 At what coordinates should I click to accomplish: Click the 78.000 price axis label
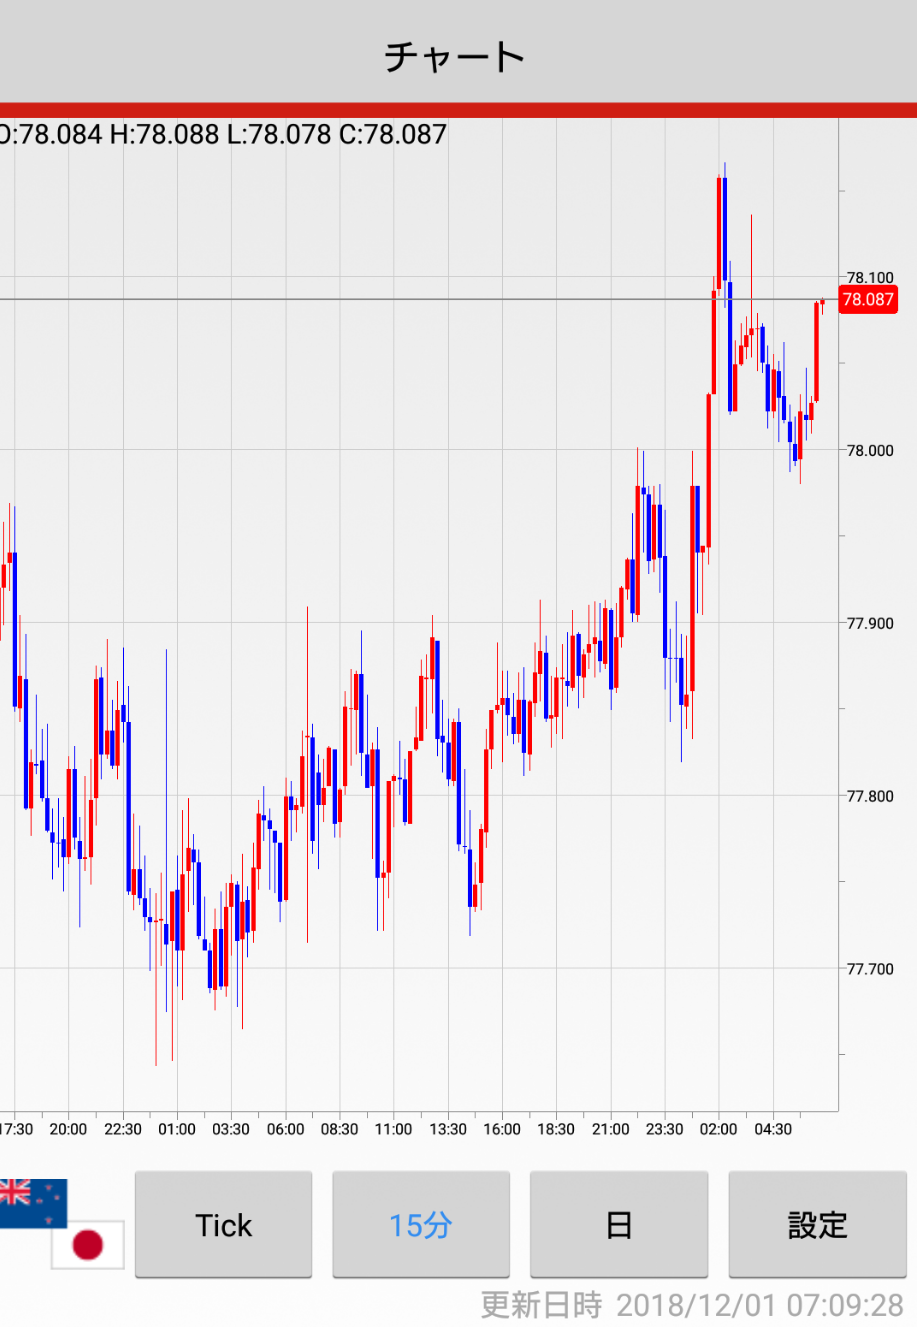point(869,450)
